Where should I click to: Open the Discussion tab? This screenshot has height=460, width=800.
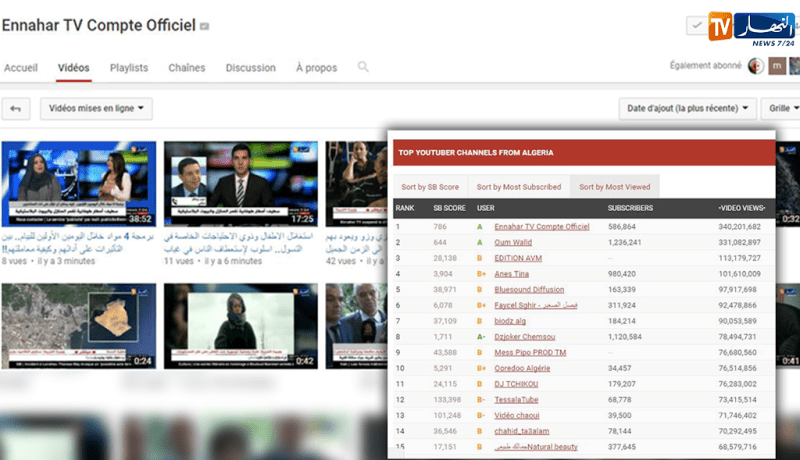point(251,68)
